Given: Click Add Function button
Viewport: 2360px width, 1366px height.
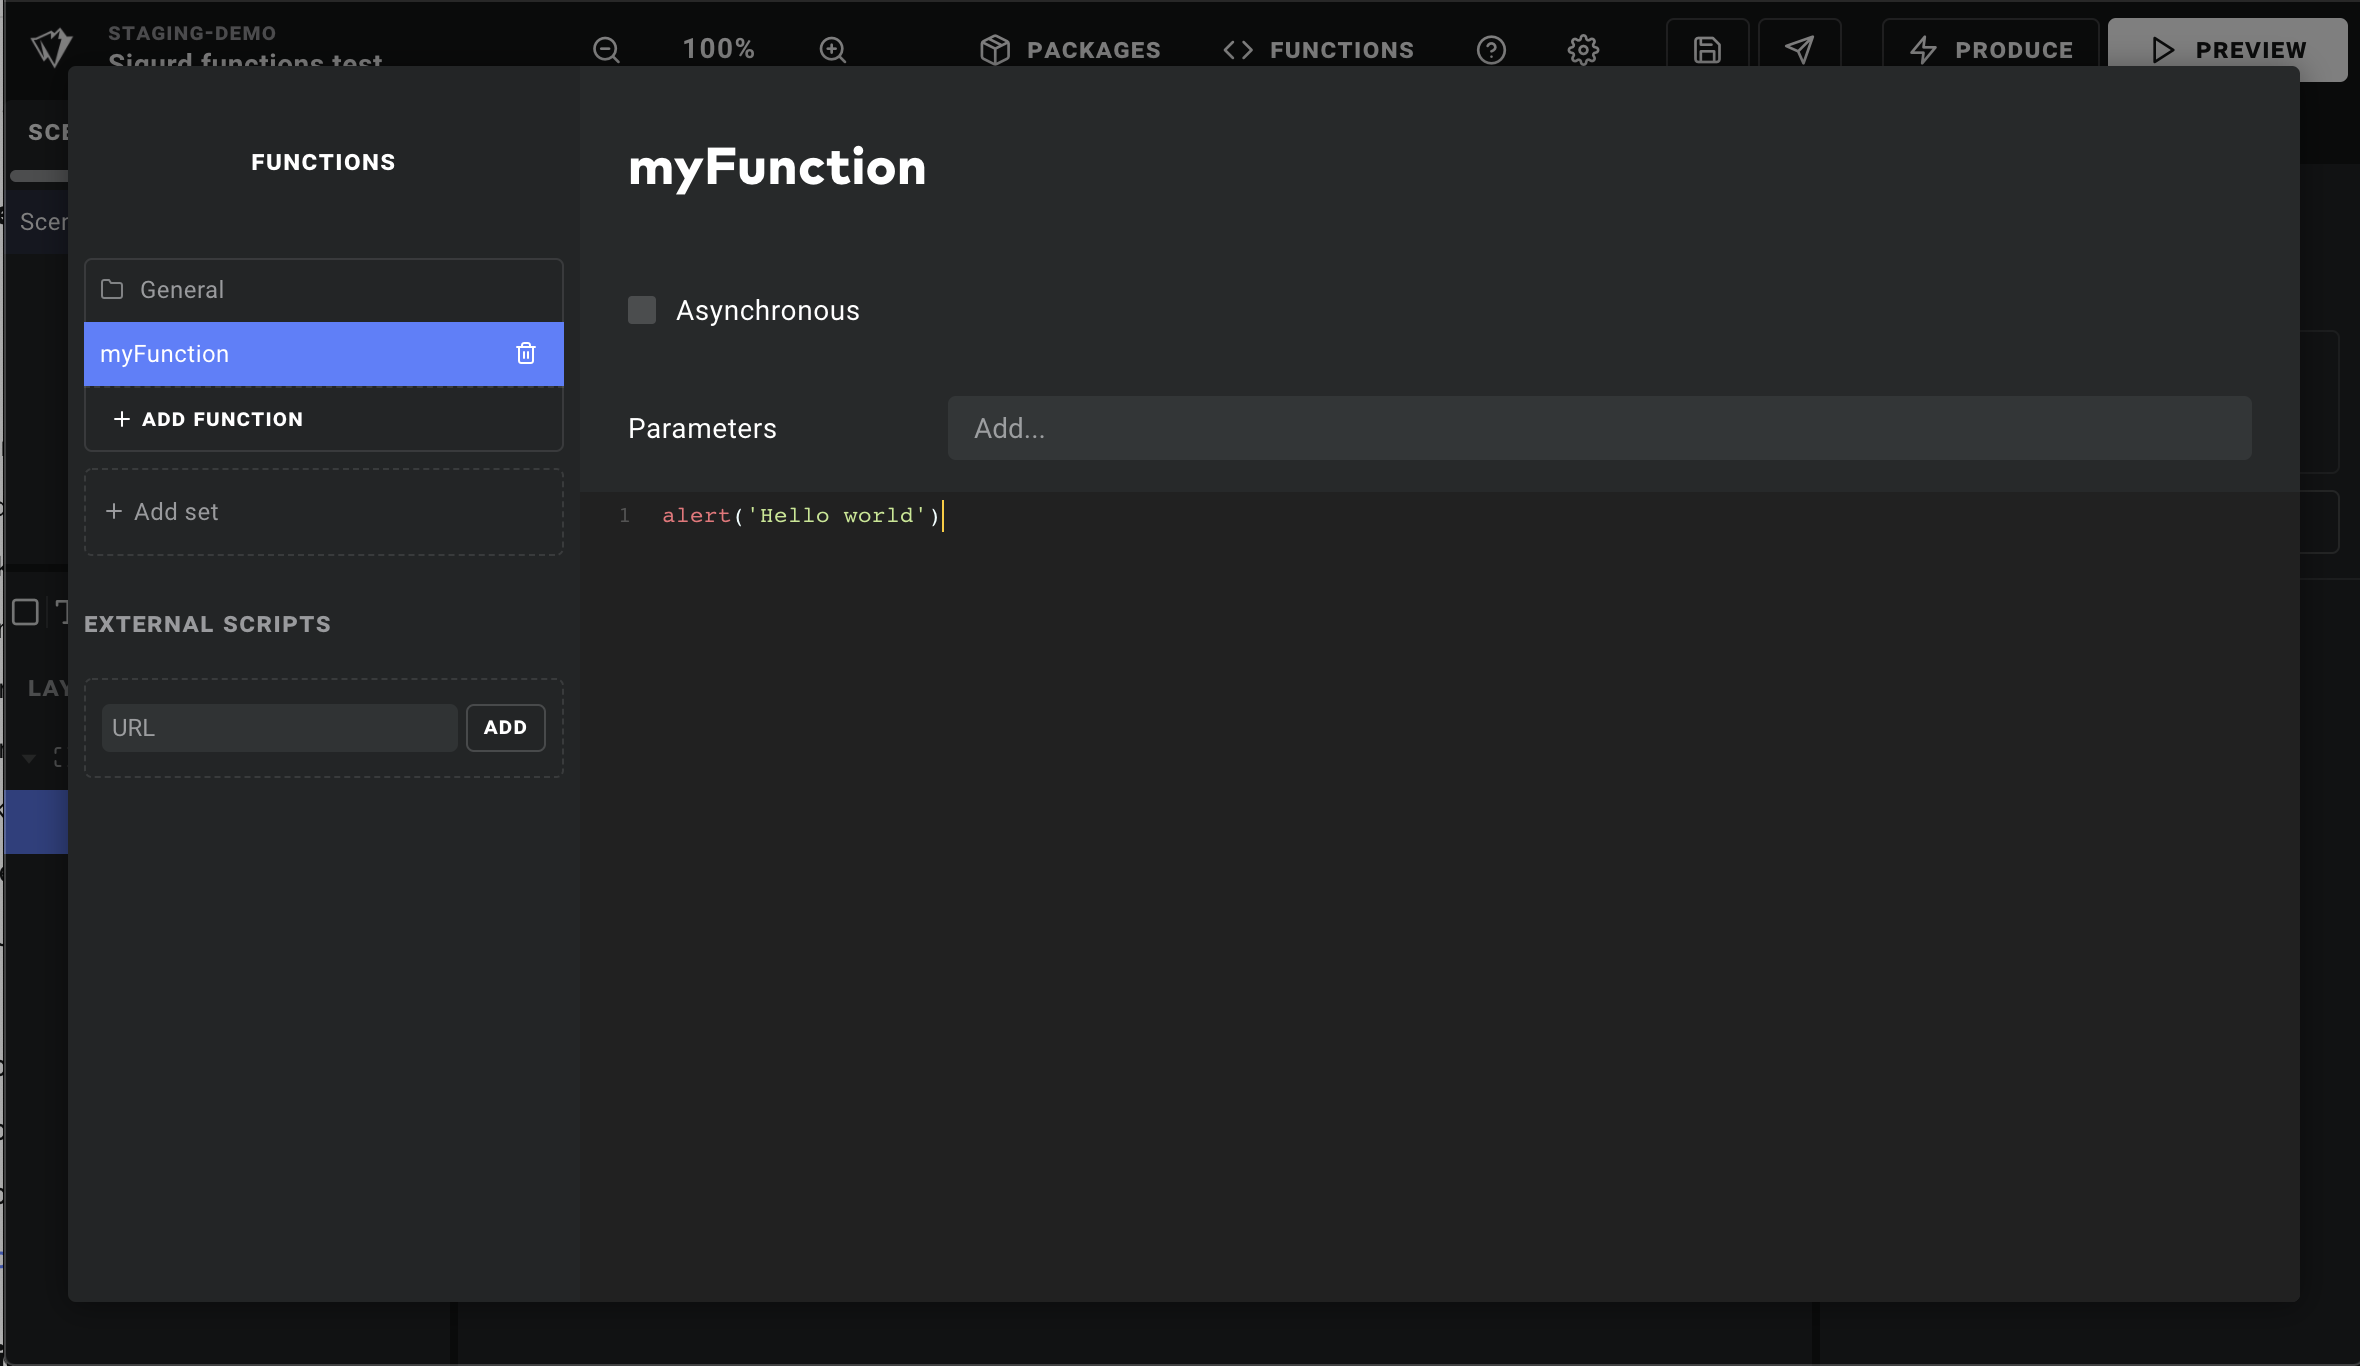Looking at the screenshot, I should tap(324, 419).
